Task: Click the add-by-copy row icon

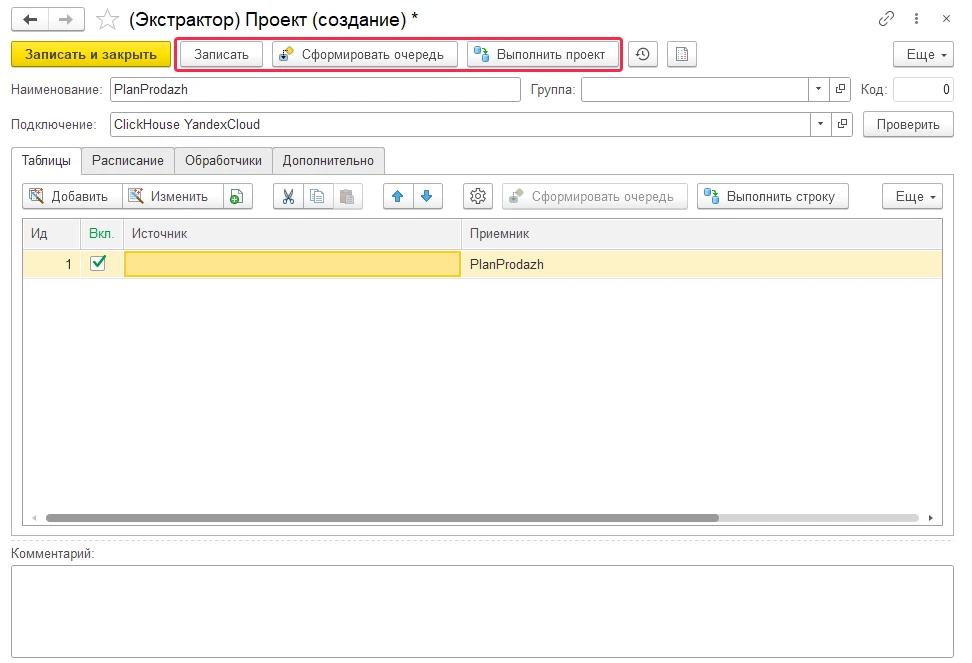Action: tap(236, 196)
